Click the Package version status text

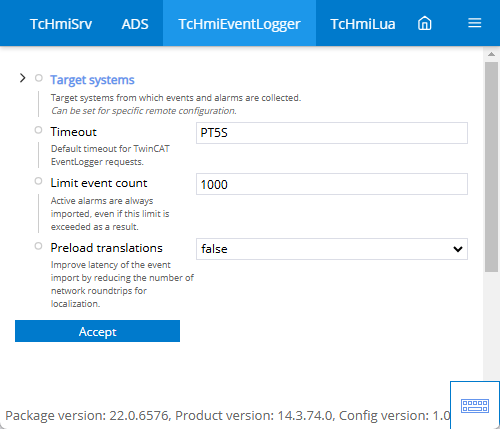(x=228, y=416)
